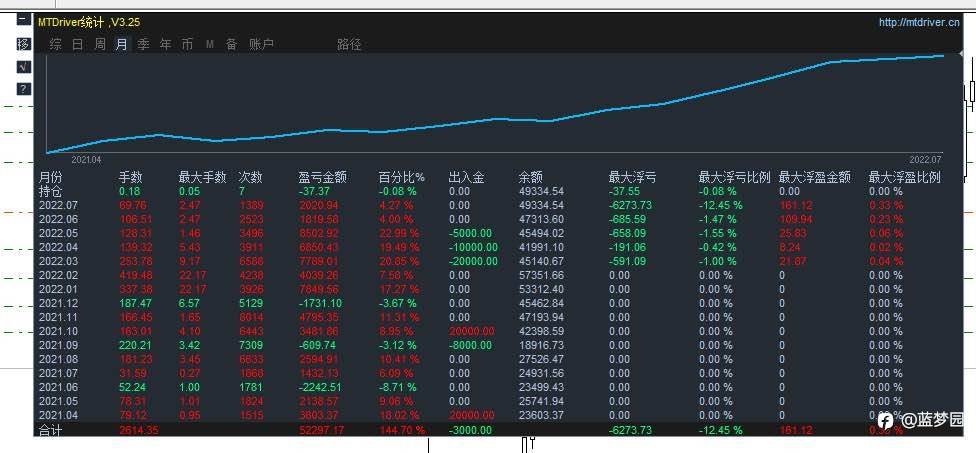Click the 次数 column header

coord(251,177)
